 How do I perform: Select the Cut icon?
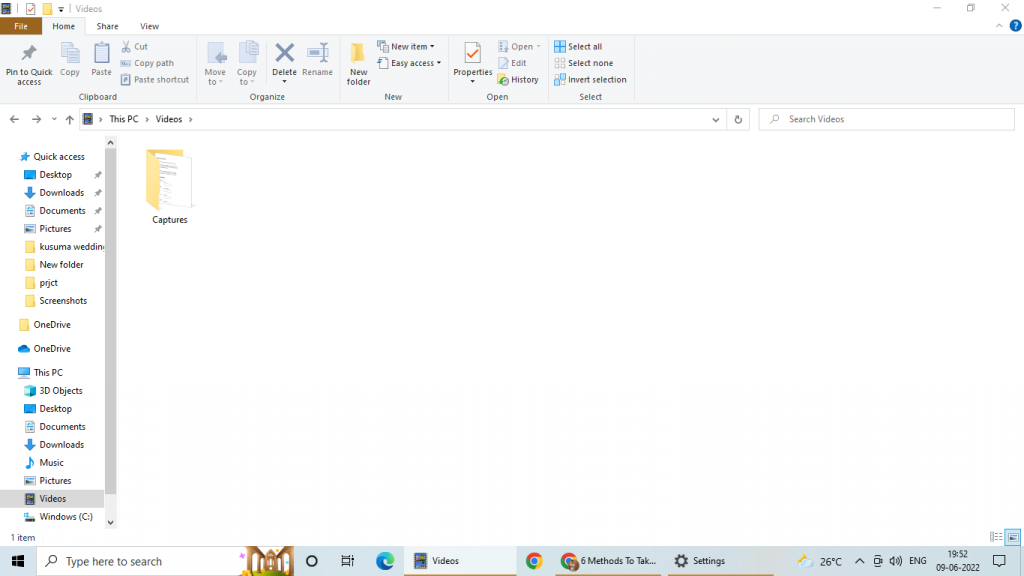point(135,46)
